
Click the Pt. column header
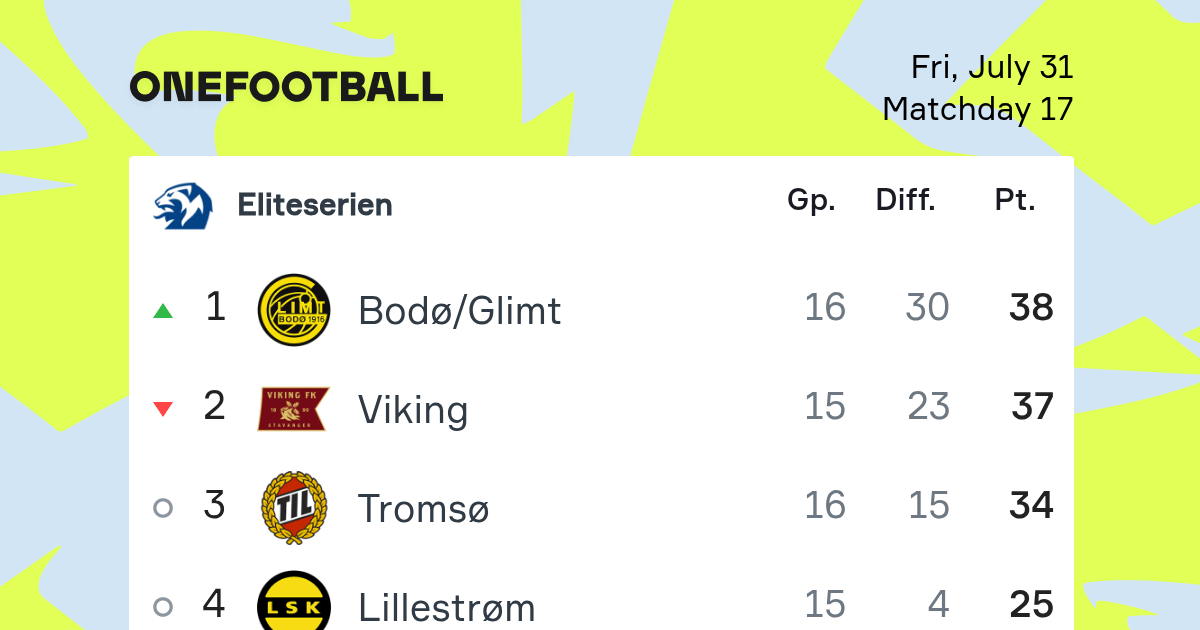pos(1015,201)
